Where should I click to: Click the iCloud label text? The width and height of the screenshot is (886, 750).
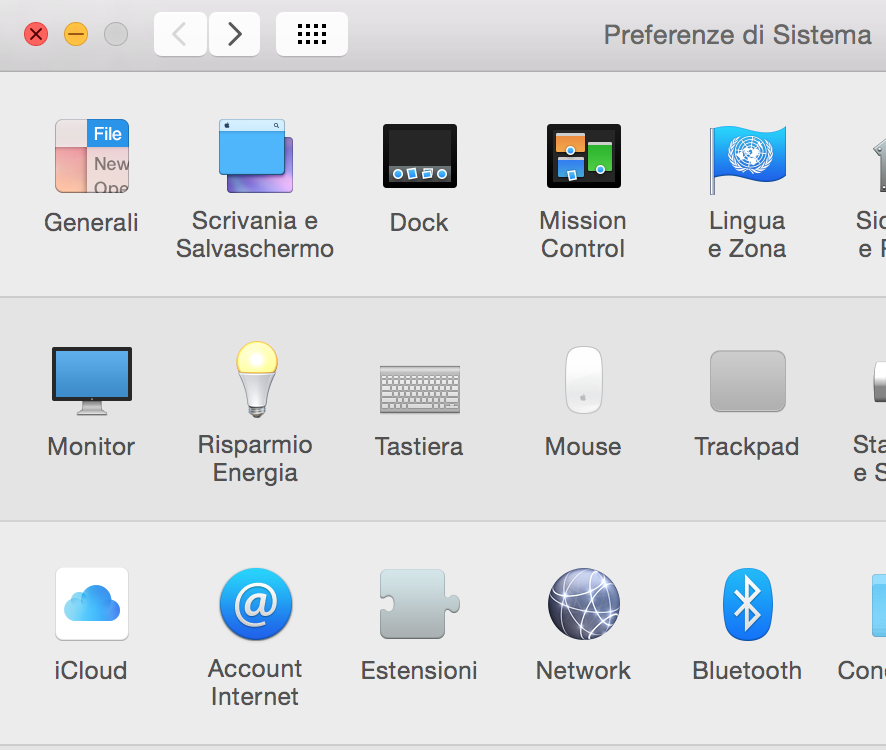[91, 670]
